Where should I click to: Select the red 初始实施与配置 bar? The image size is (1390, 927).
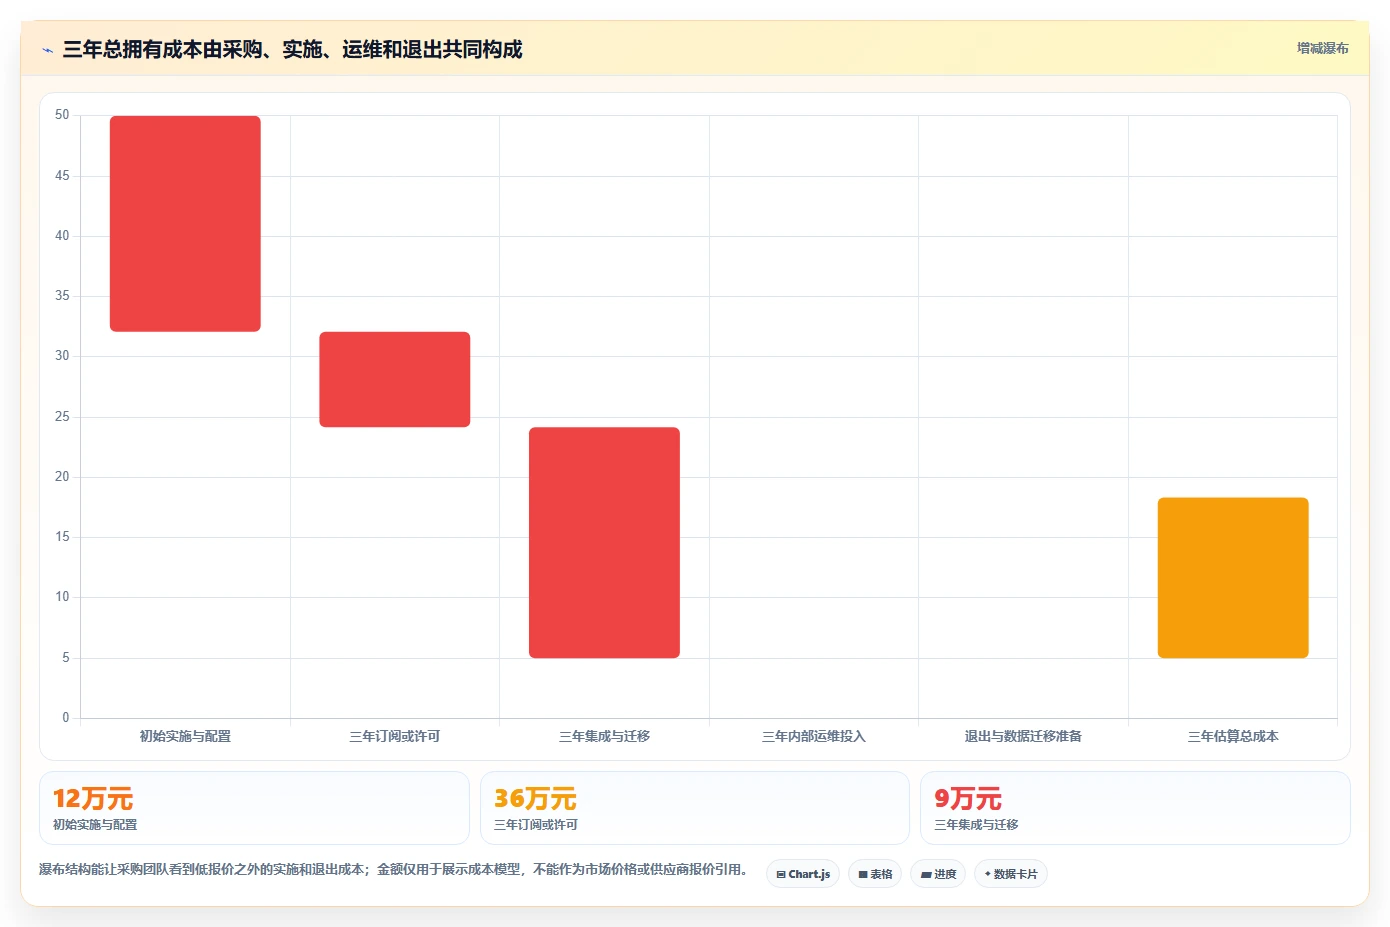point(185,224)
